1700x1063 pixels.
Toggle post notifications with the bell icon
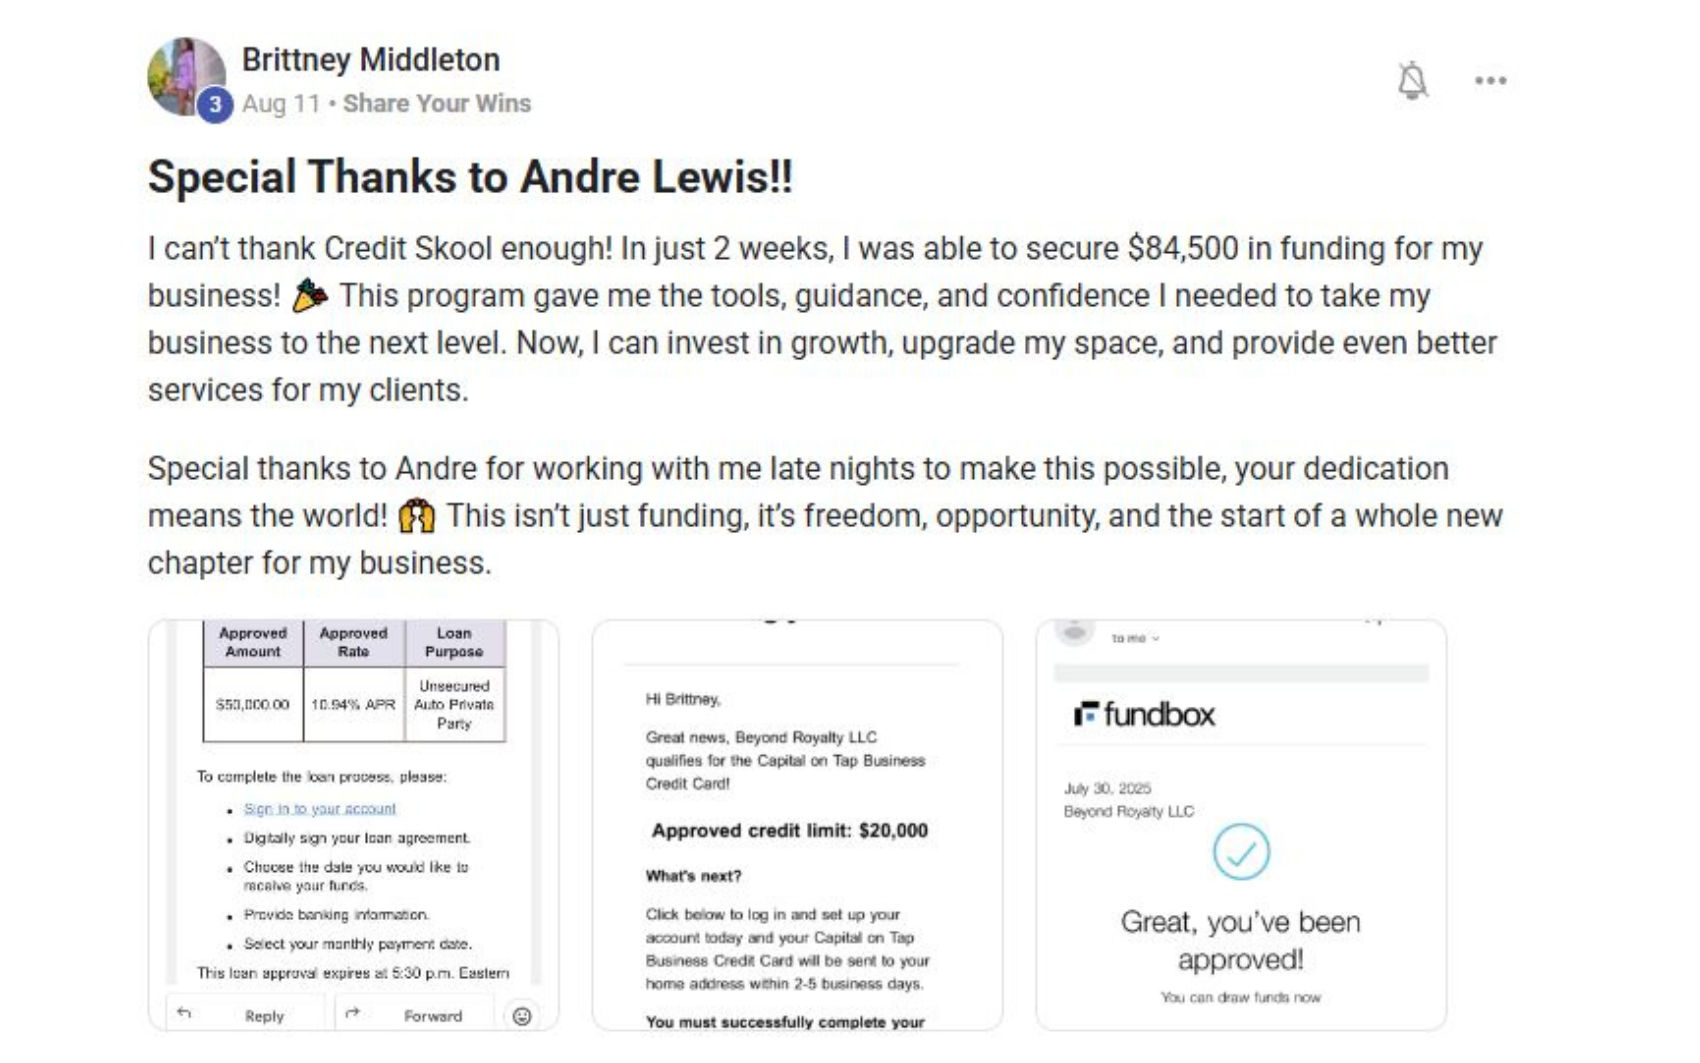coord(1412,80)
